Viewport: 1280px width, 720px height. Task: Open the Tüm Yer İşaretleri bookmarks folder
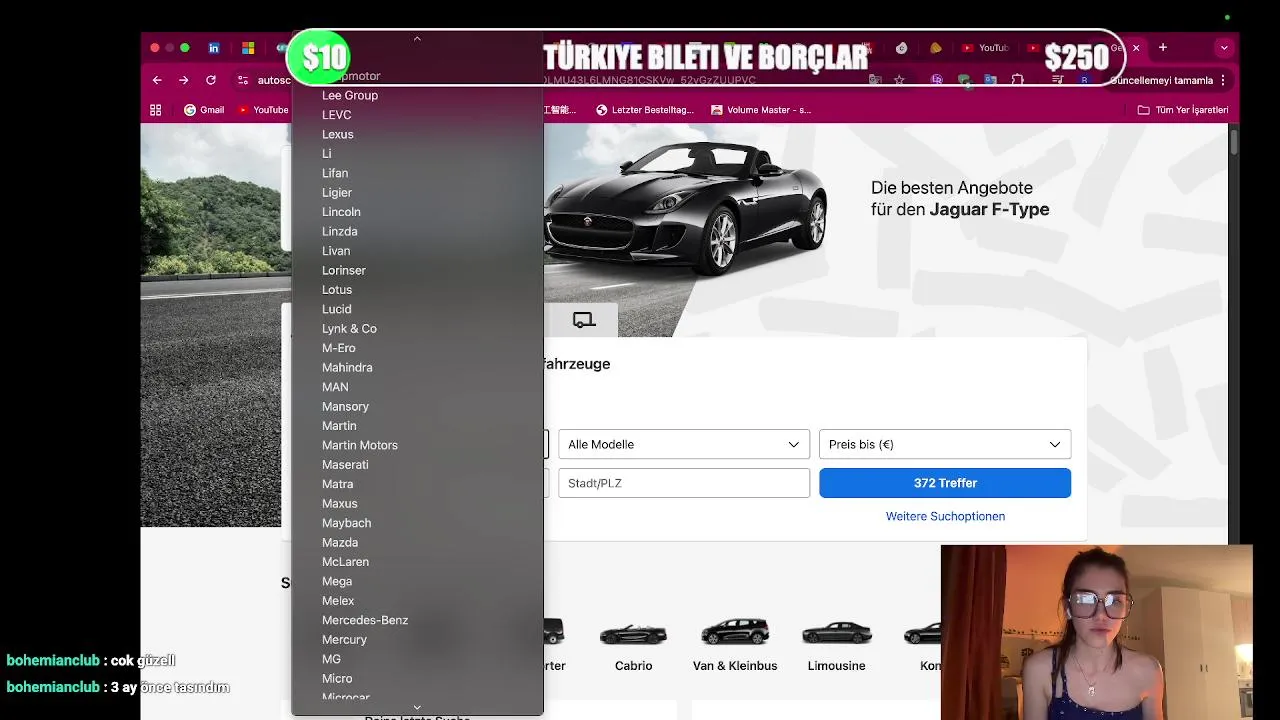[x=1182, y=110]
